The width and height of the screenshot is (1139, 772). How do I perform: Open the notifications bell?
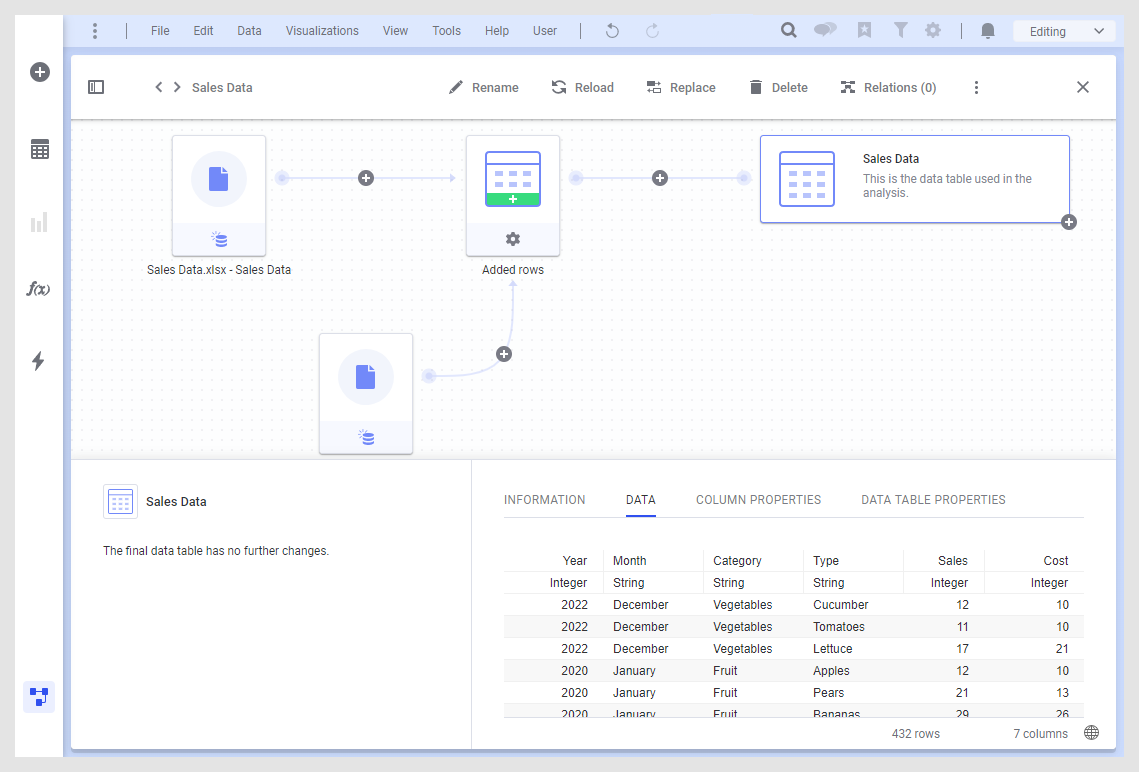point(988,31)
